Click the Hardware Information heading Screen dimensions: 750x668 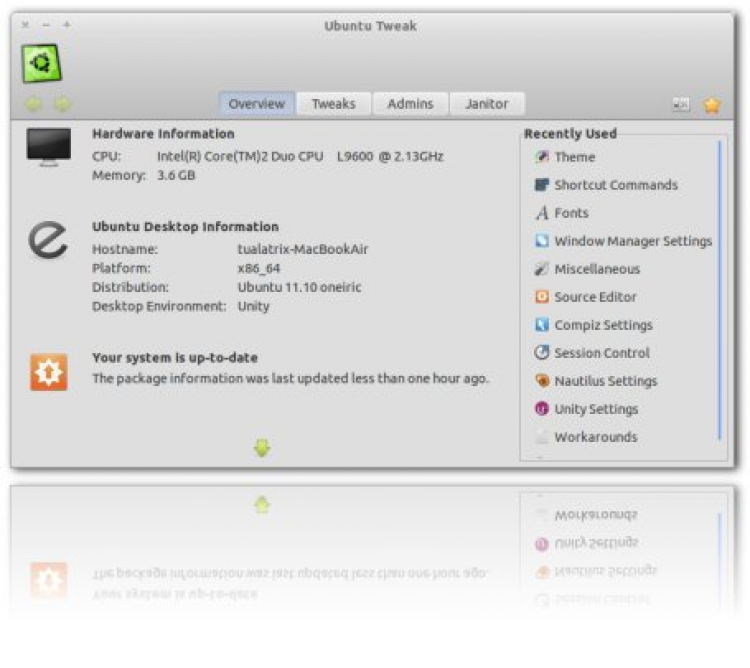(163, 133)
